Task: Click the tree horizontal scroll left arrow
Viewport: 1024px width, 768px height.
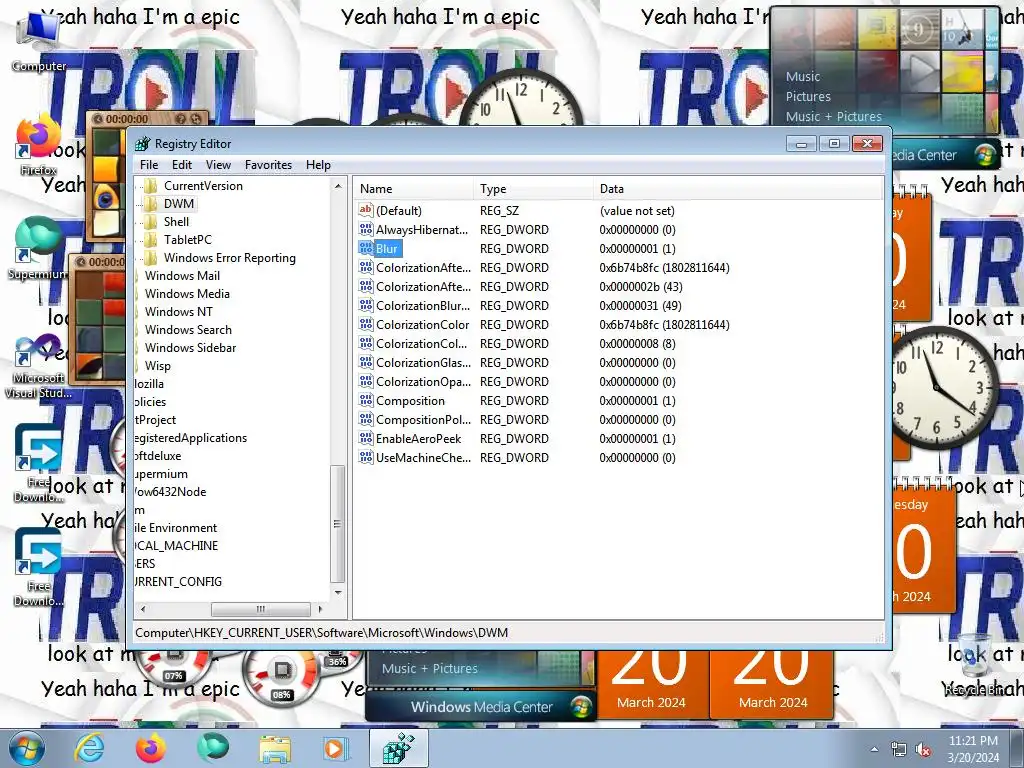Action: point(143,609)
